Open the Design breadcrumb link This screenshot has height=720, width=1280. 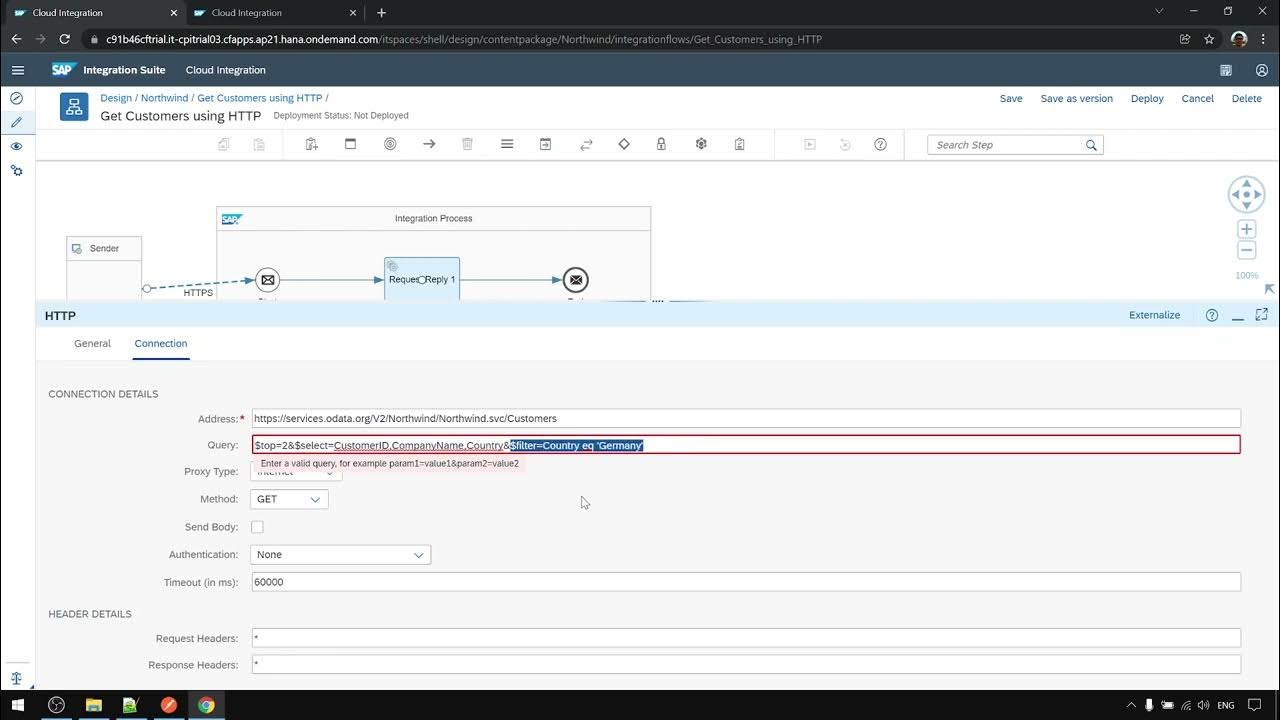coord(116,98)
